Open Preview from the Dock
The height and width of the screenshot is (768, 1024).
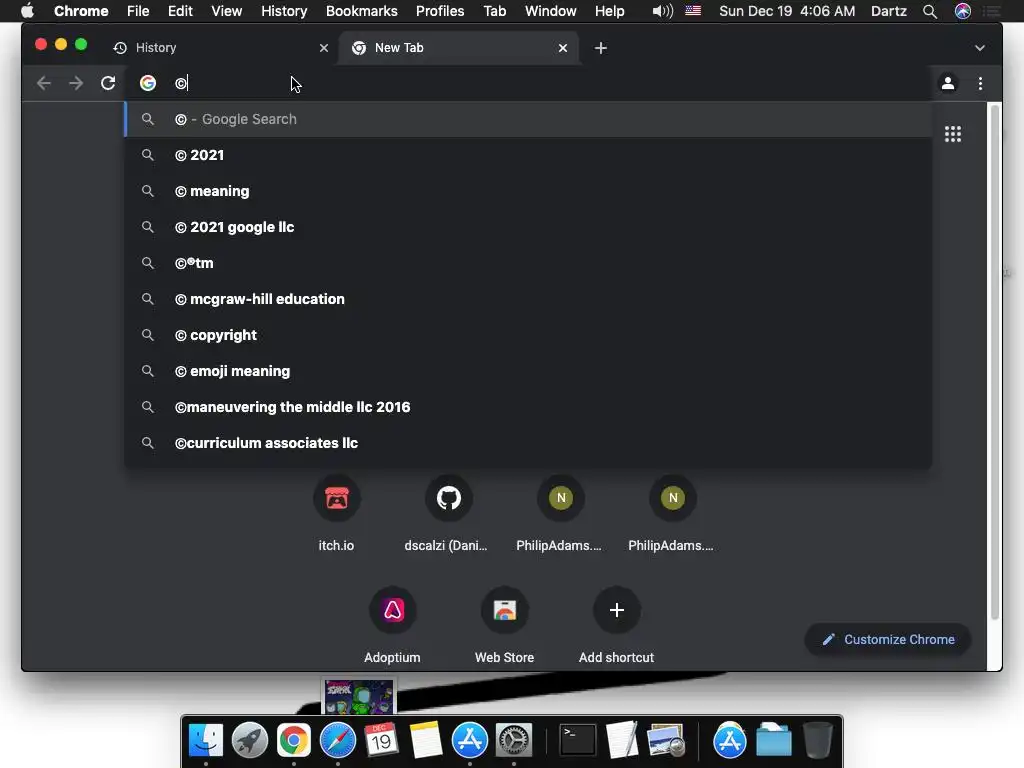665,741
